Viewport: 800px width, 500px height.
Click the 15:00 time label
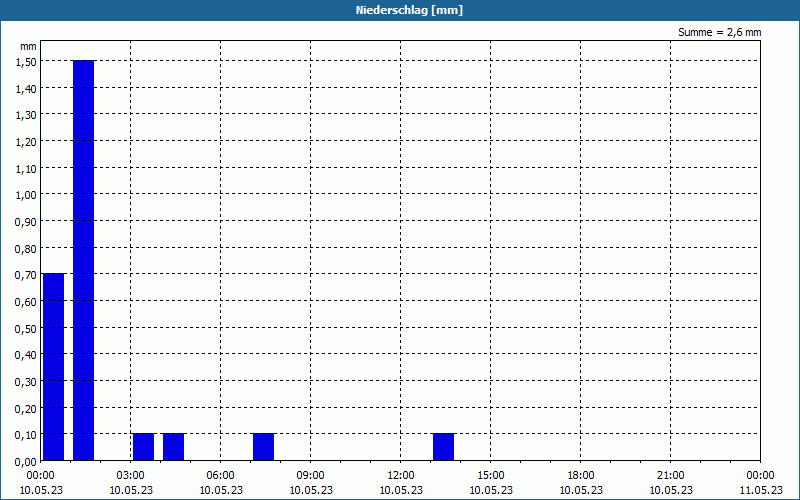[x=491, y=476]
